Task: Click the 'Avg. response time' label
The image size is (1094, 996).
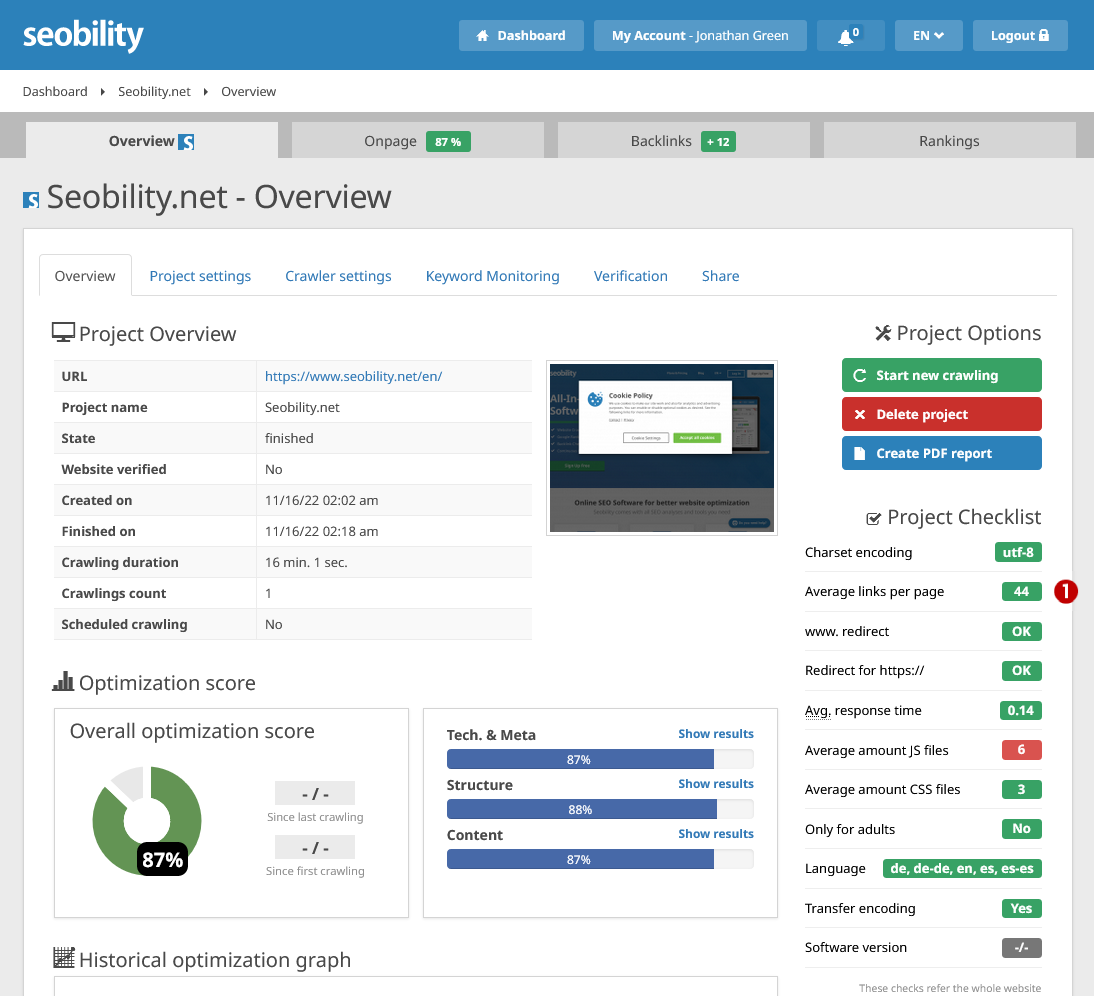Action: tap(863, 711)
